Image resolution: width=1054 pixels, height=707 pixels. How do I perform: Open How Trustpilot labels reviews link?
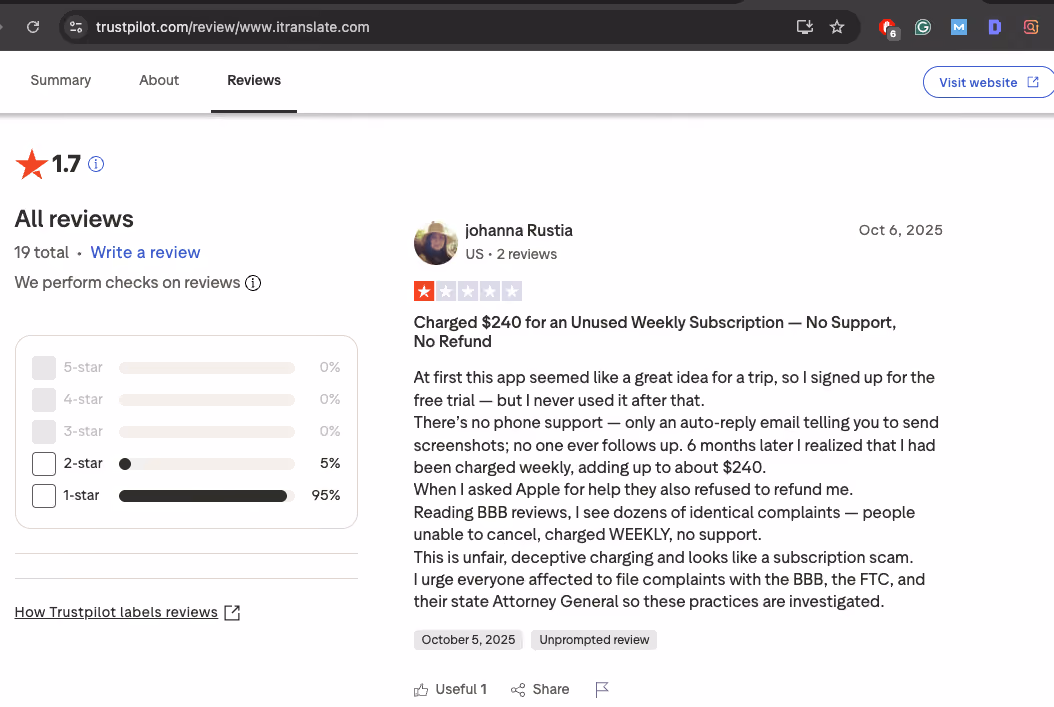point(116,612)
